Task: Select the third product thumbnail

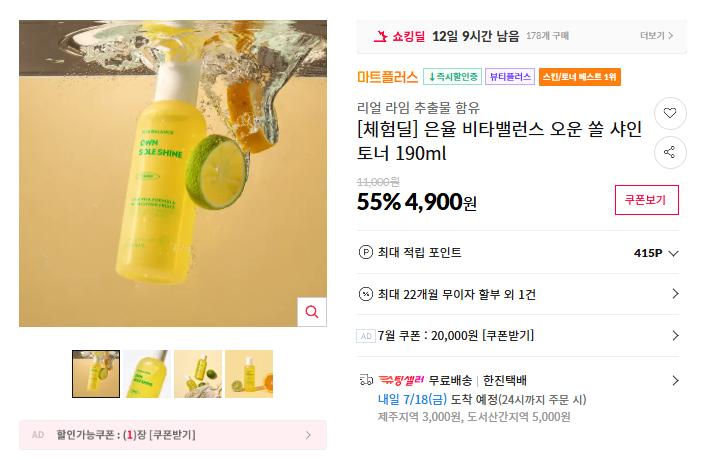Action: coord(198,373)
